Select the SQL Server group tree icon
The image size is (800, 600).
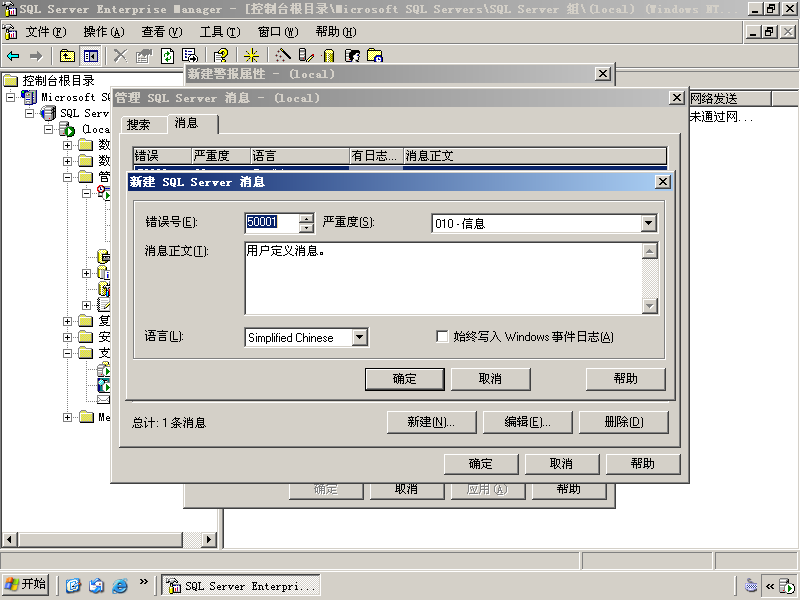48,113
